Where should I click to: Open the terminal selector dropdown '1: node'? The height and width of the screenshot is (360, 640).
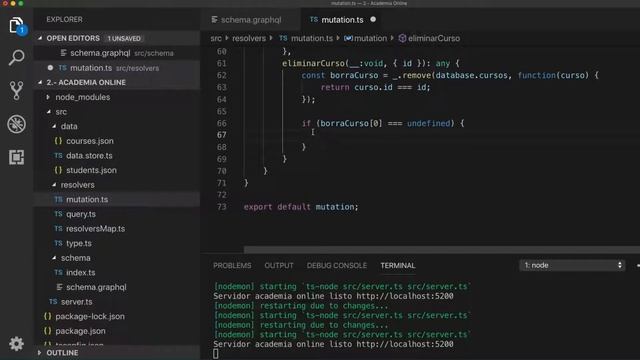click(x=572, y=265)
